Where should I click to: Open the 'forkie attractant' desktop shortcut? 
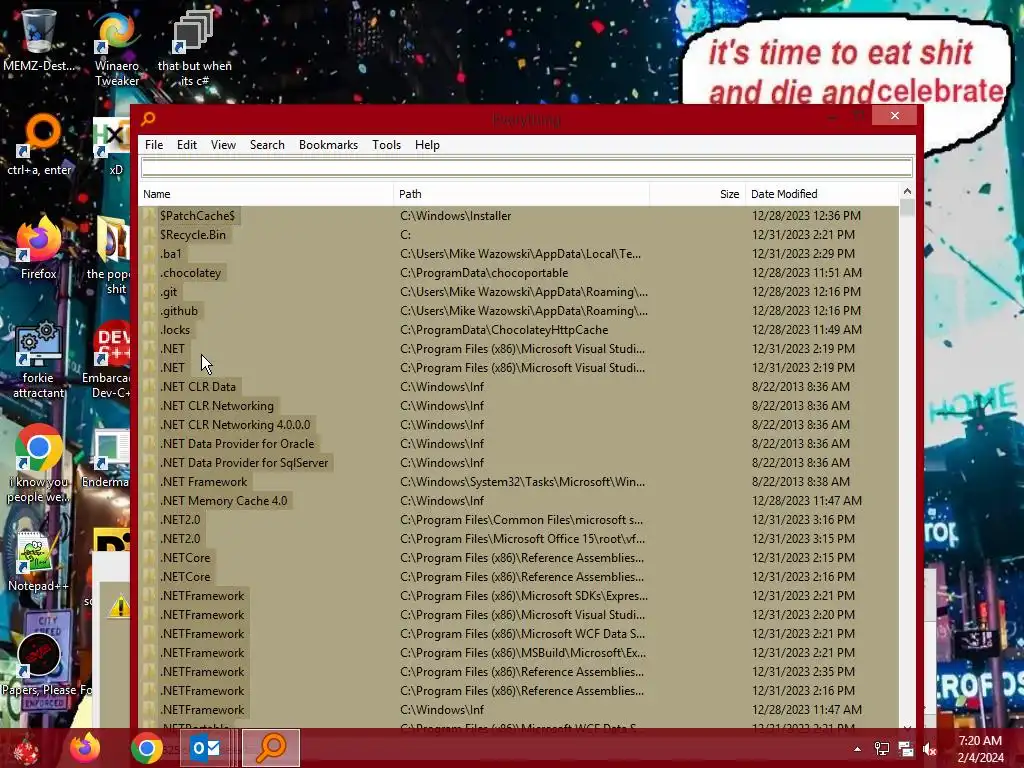click(38, 359)
